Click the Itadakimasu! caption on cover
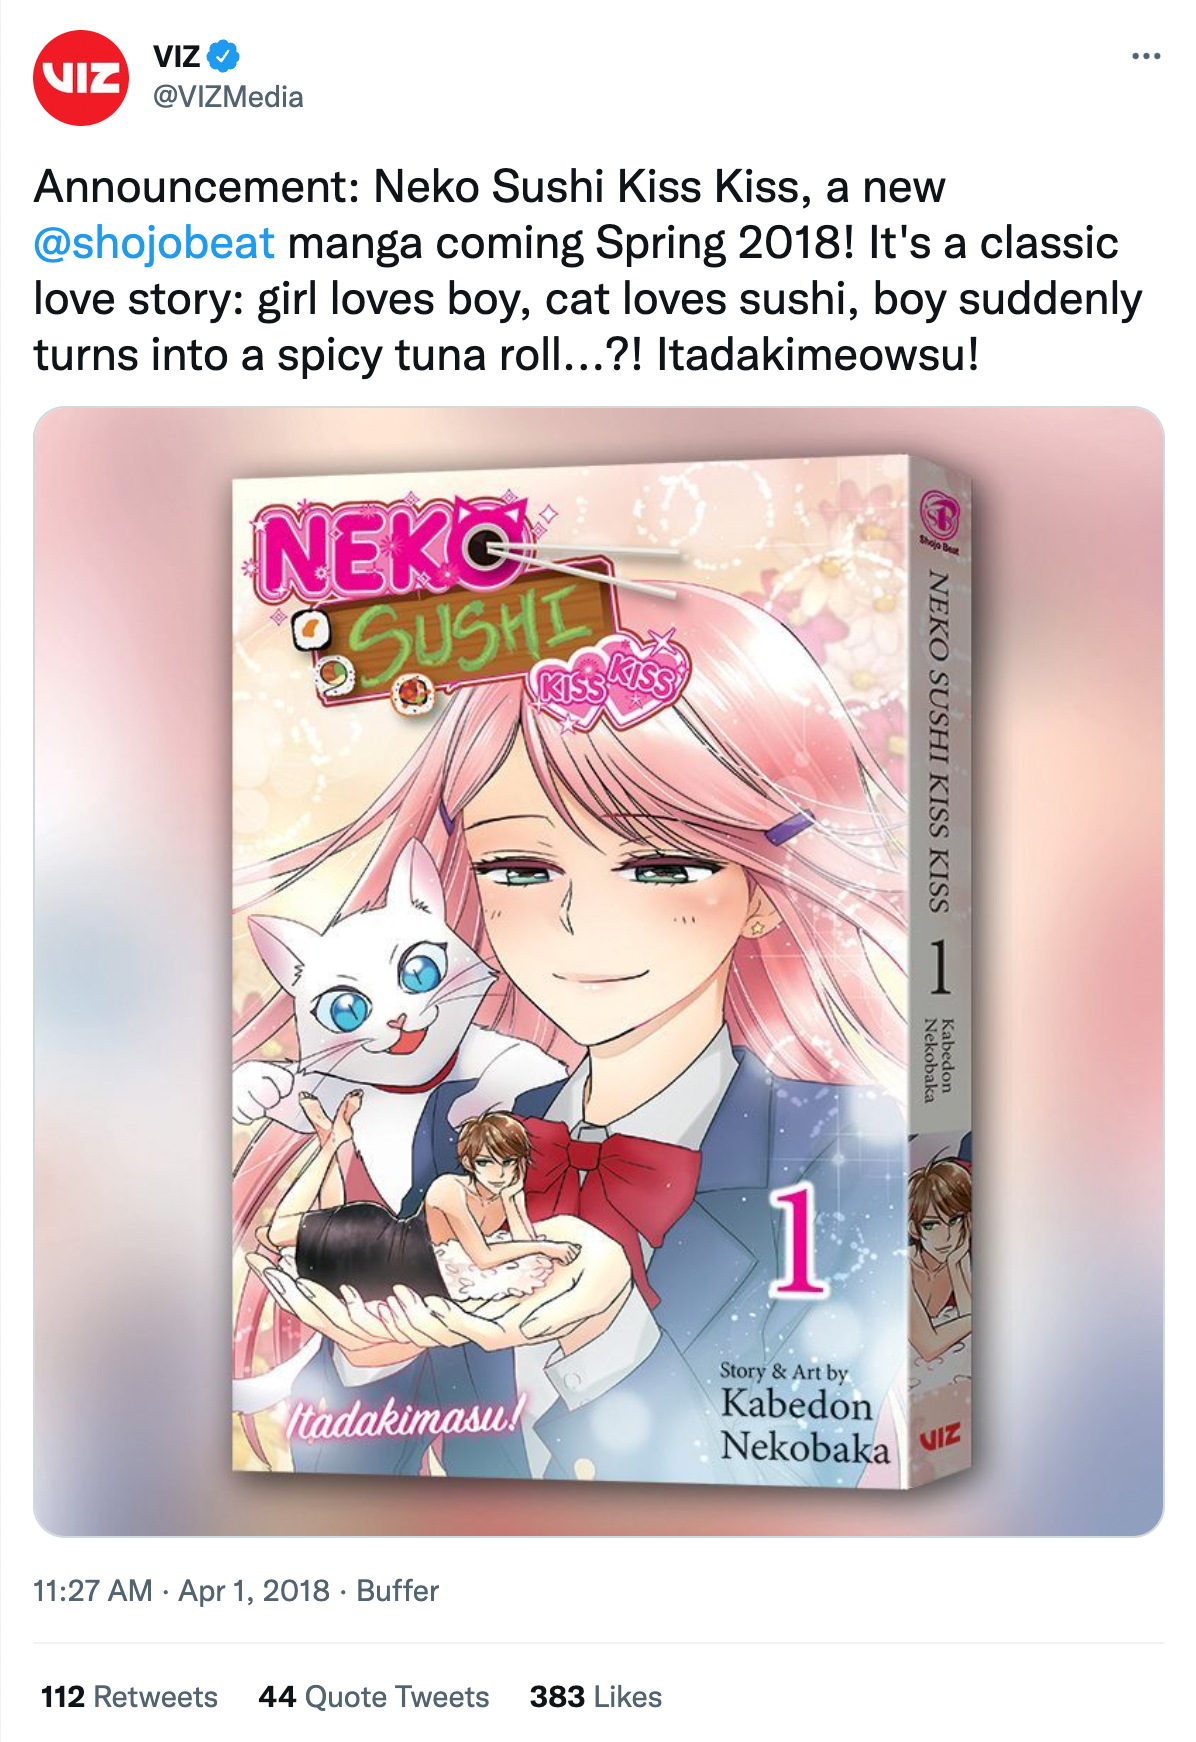Image resolution: width=1196 pixels, height=1742 pixels. (405, 1418)
